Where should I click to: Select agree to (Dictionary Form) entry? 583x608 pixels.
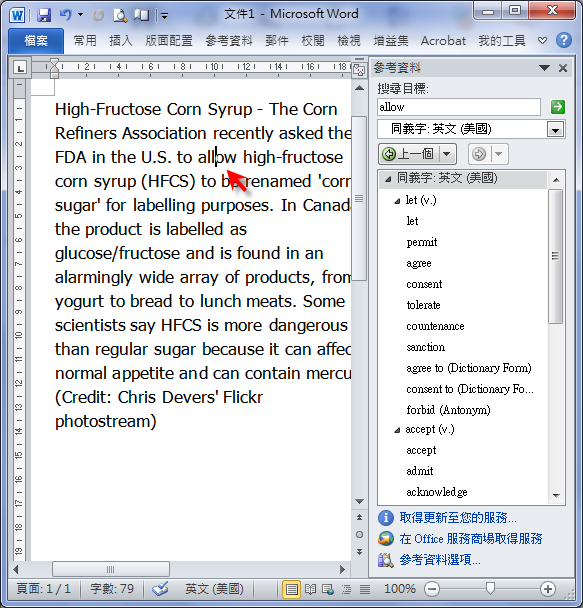coord(469,368)
